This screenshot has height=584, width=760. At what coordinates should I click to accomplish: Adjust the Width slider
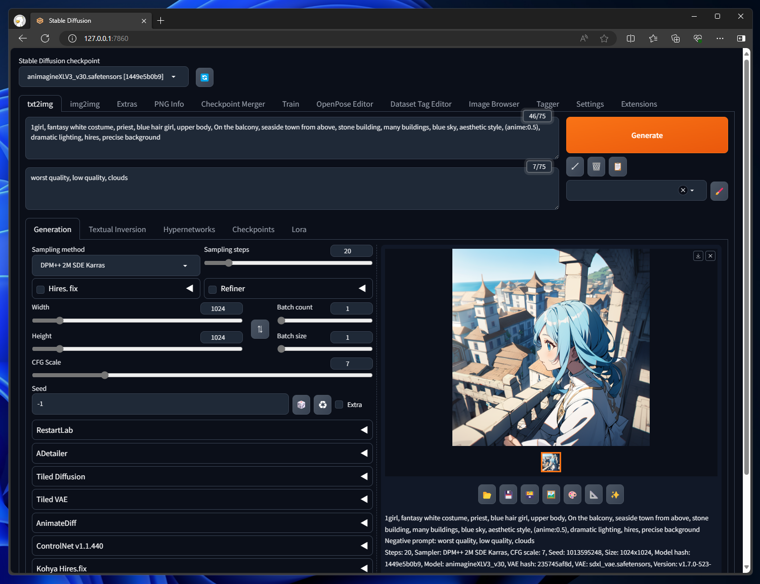click(137, 320)
